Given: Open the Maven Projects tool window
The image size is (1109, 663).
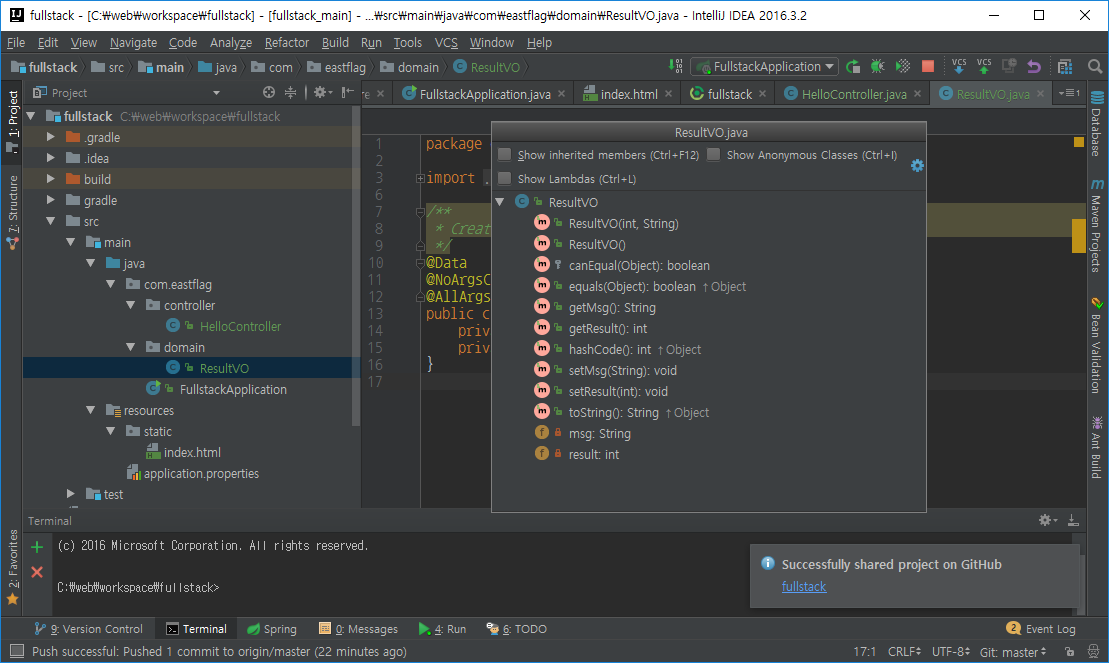Looking at the screenshot, I should coord(1097,225).
